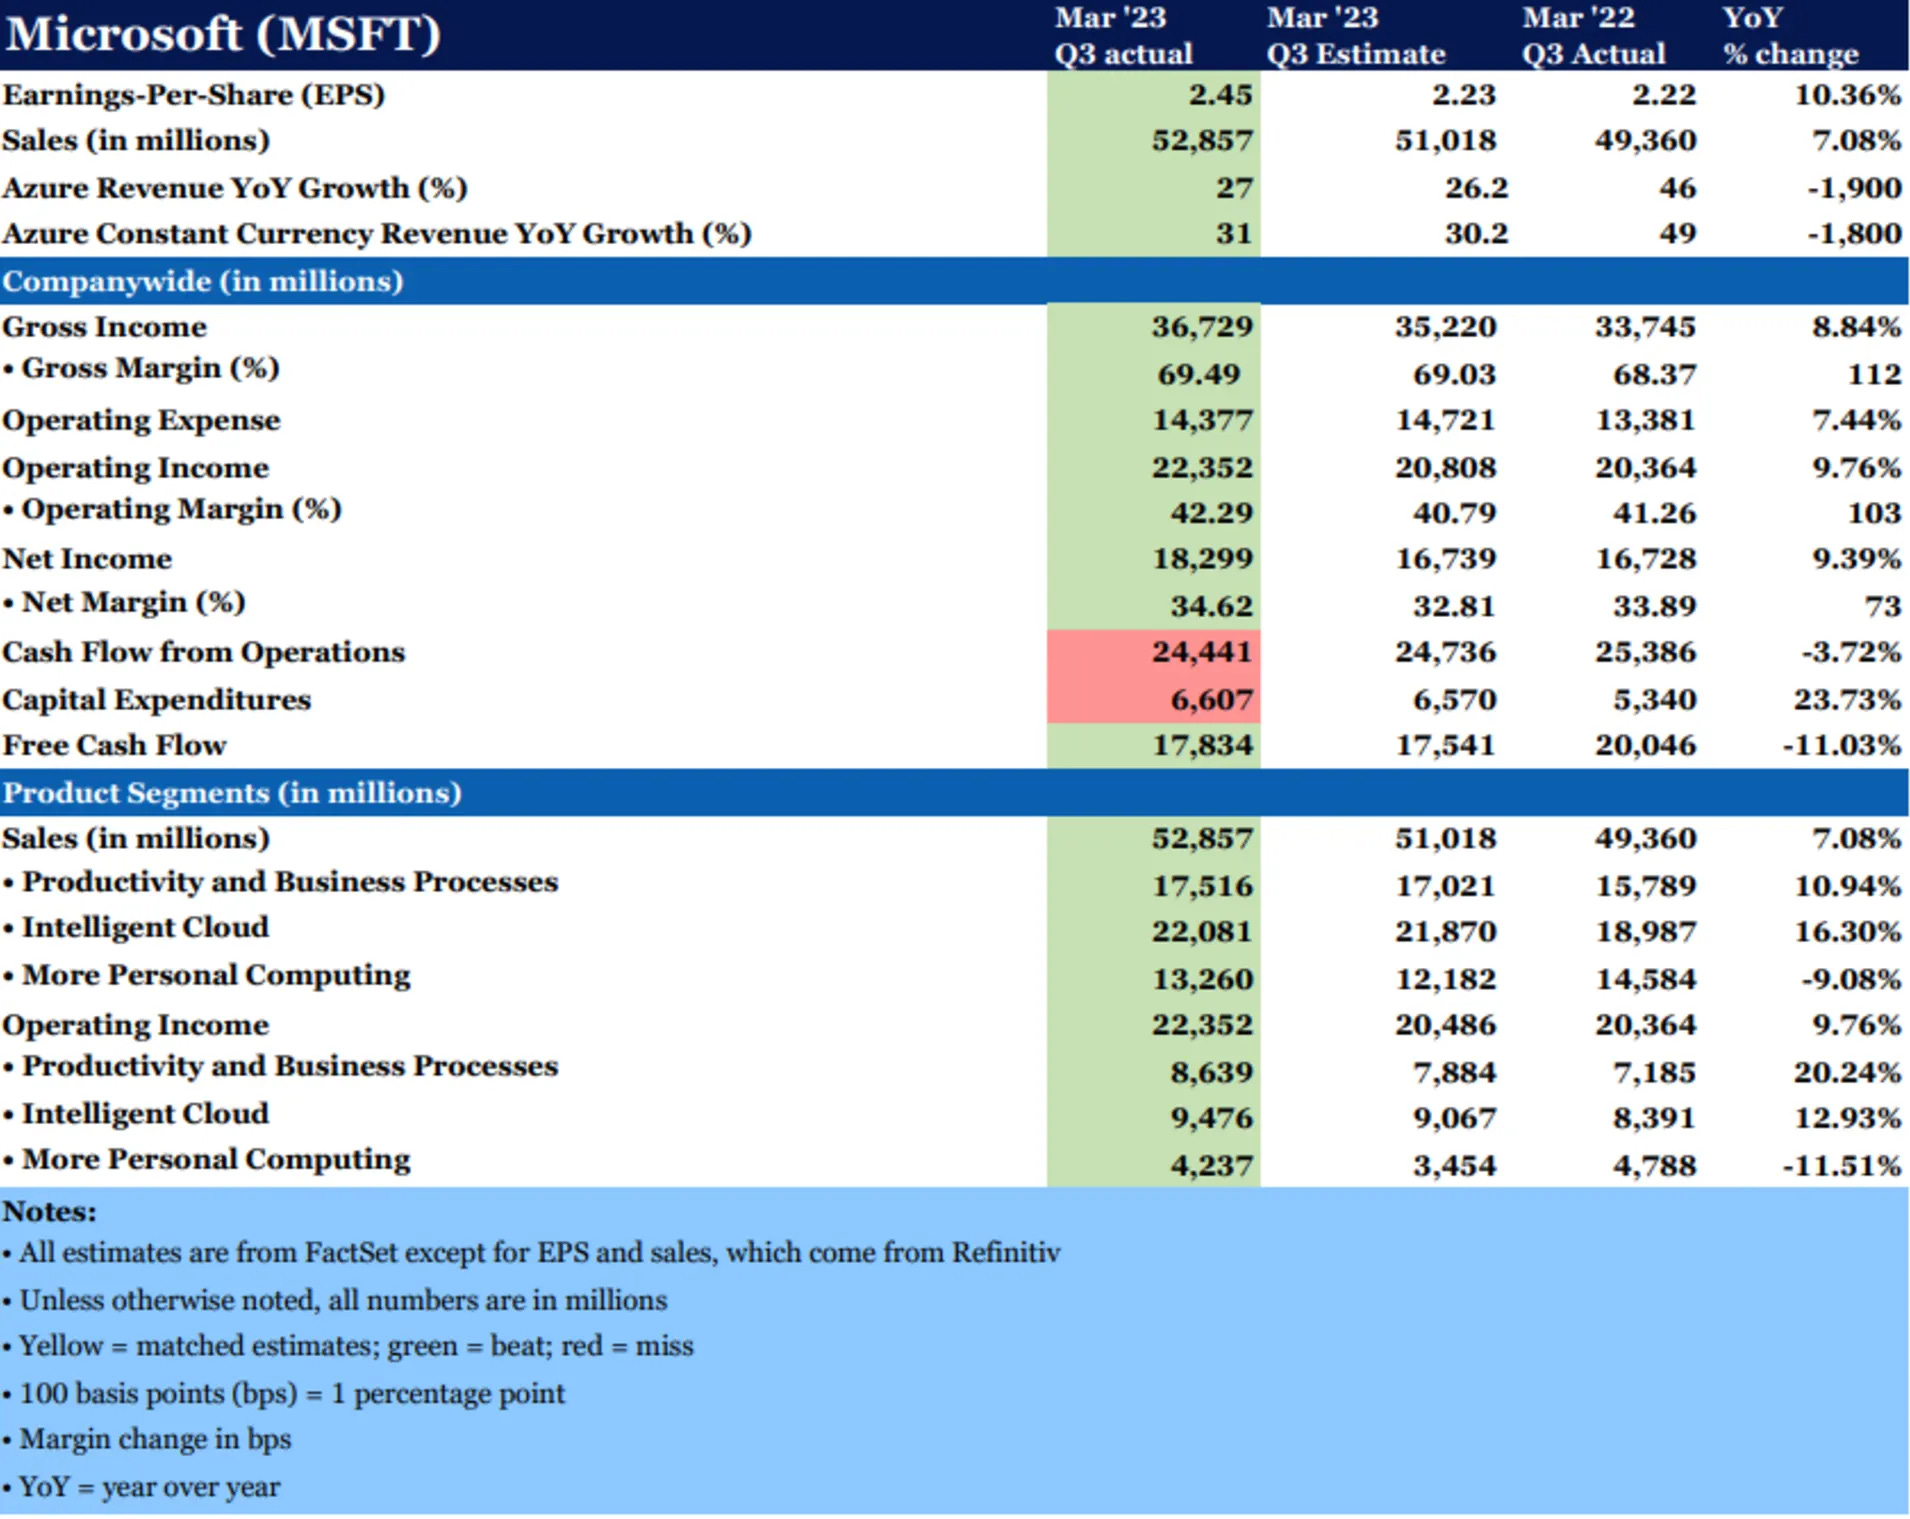
Task: Click Azure Revenue actual value 27
Action: [1234, 188]
